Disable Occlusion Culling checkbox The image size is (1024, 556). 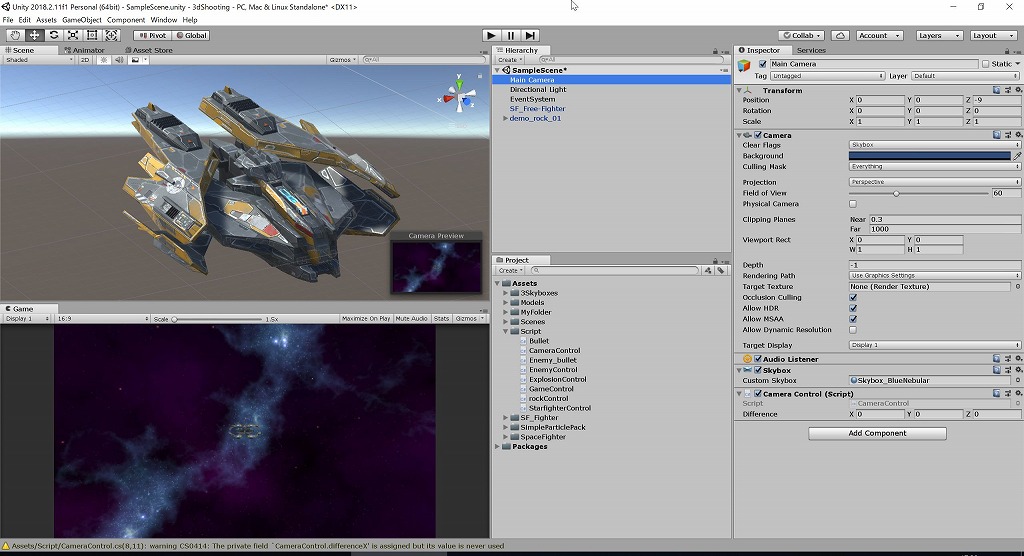[x=853, y=297]
